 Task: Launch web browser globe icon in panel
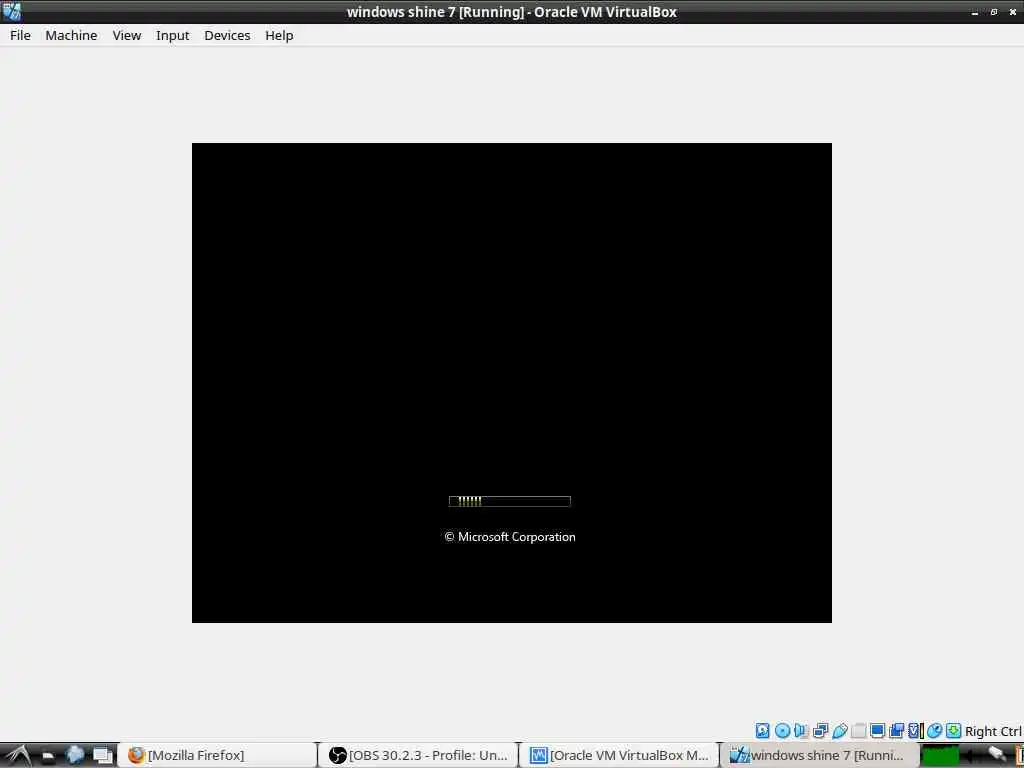(x=75, y=755)
